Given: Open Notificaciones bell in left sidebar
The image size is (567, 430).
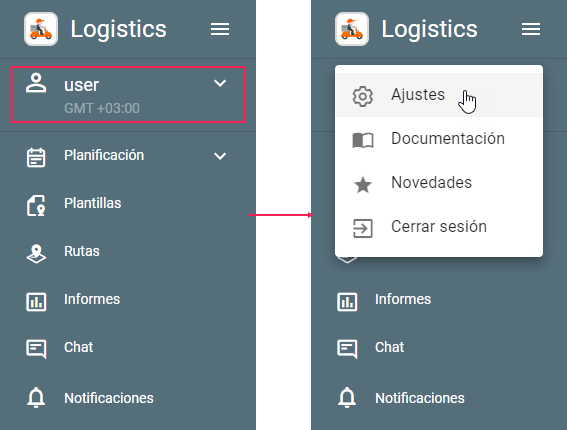Looking at the screenshot, I should 36,397.
